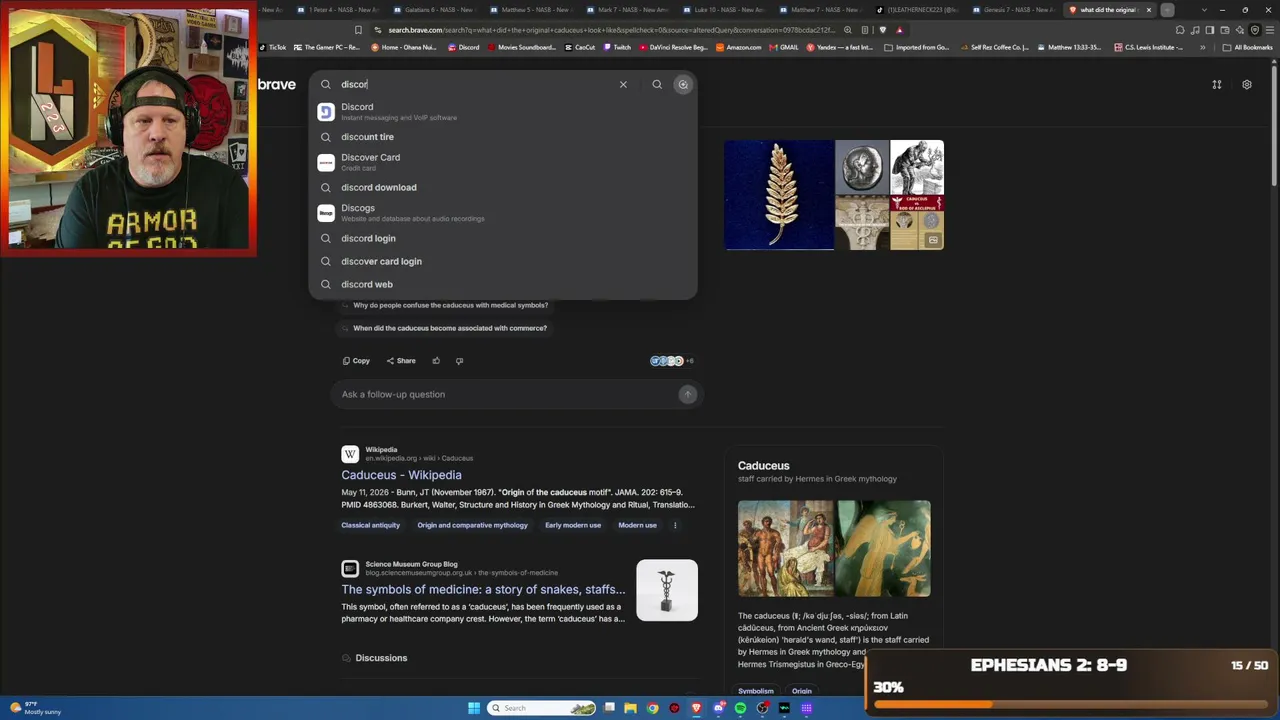This screenshot has width=1280, height=720.
Task: Click the Brave logo on the page
Action: 277,84
